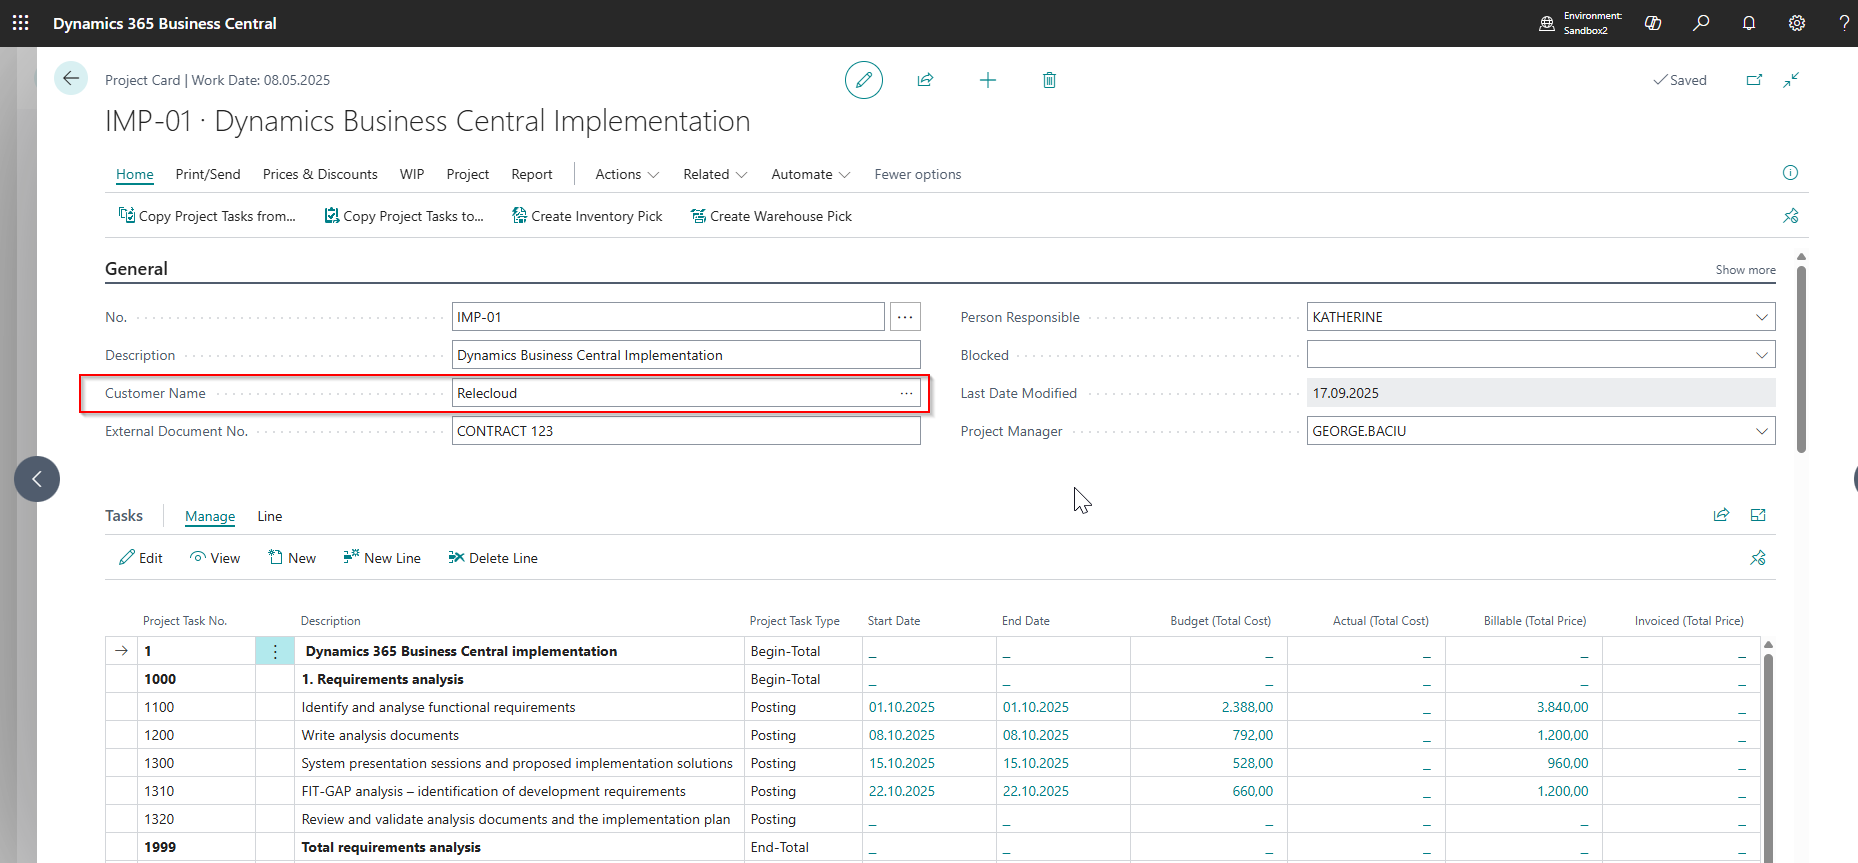The height and width of the screenshot is (863, 1858).
Task: Click Copy Project Tasks to...
Action: (x=404, y=216)
